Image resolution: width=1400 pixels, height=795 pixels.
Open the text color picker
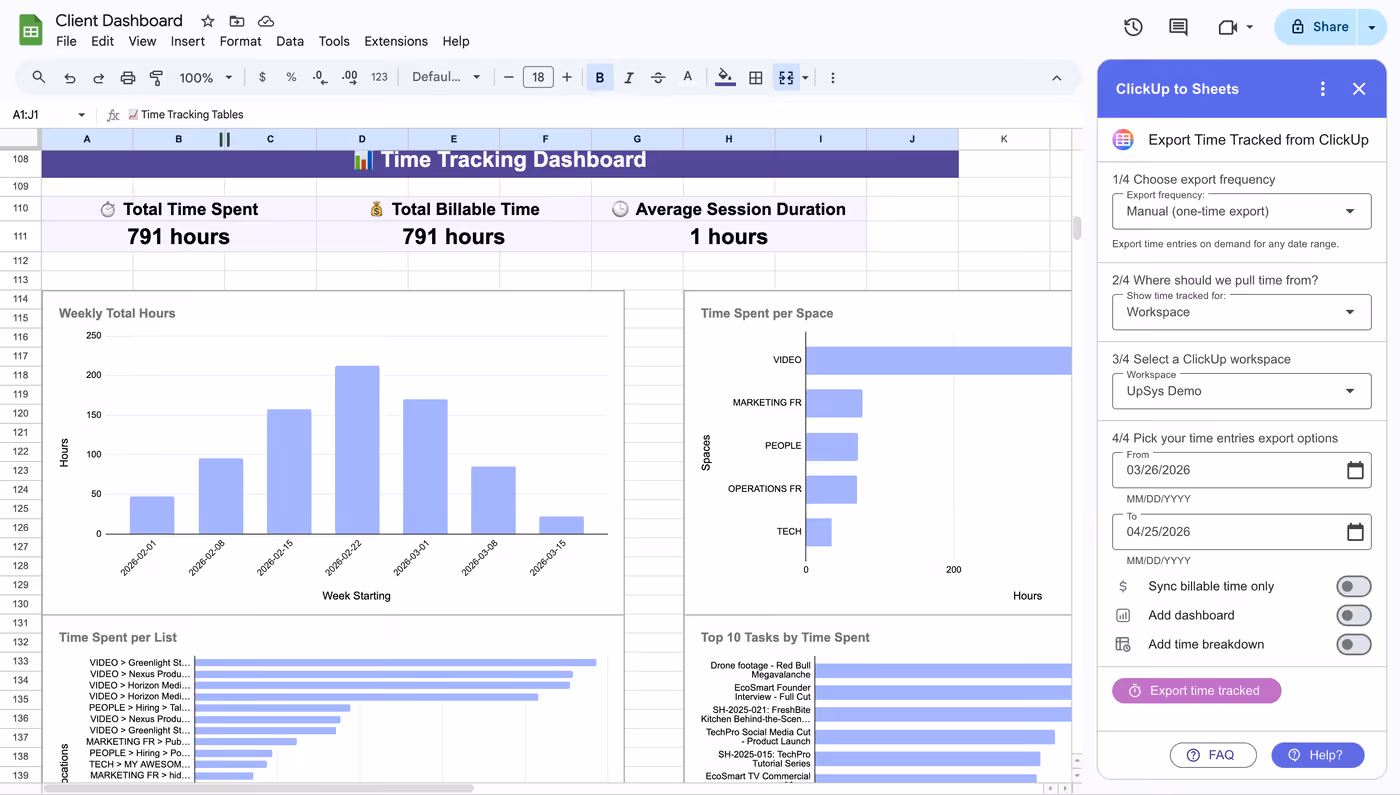687,77
